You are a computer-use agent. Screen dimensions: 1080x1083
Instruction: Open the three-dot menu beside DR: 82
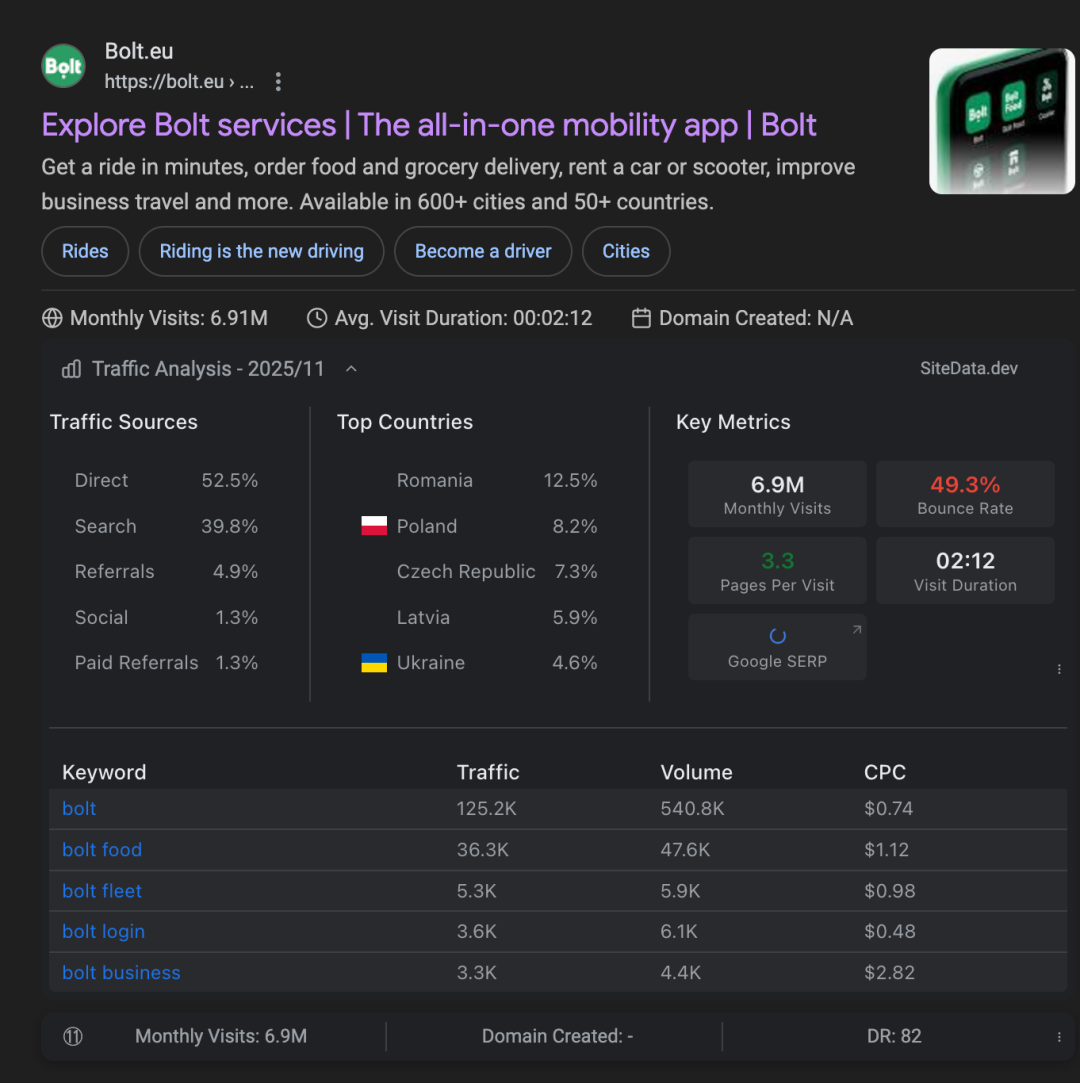point(1059,1036)
